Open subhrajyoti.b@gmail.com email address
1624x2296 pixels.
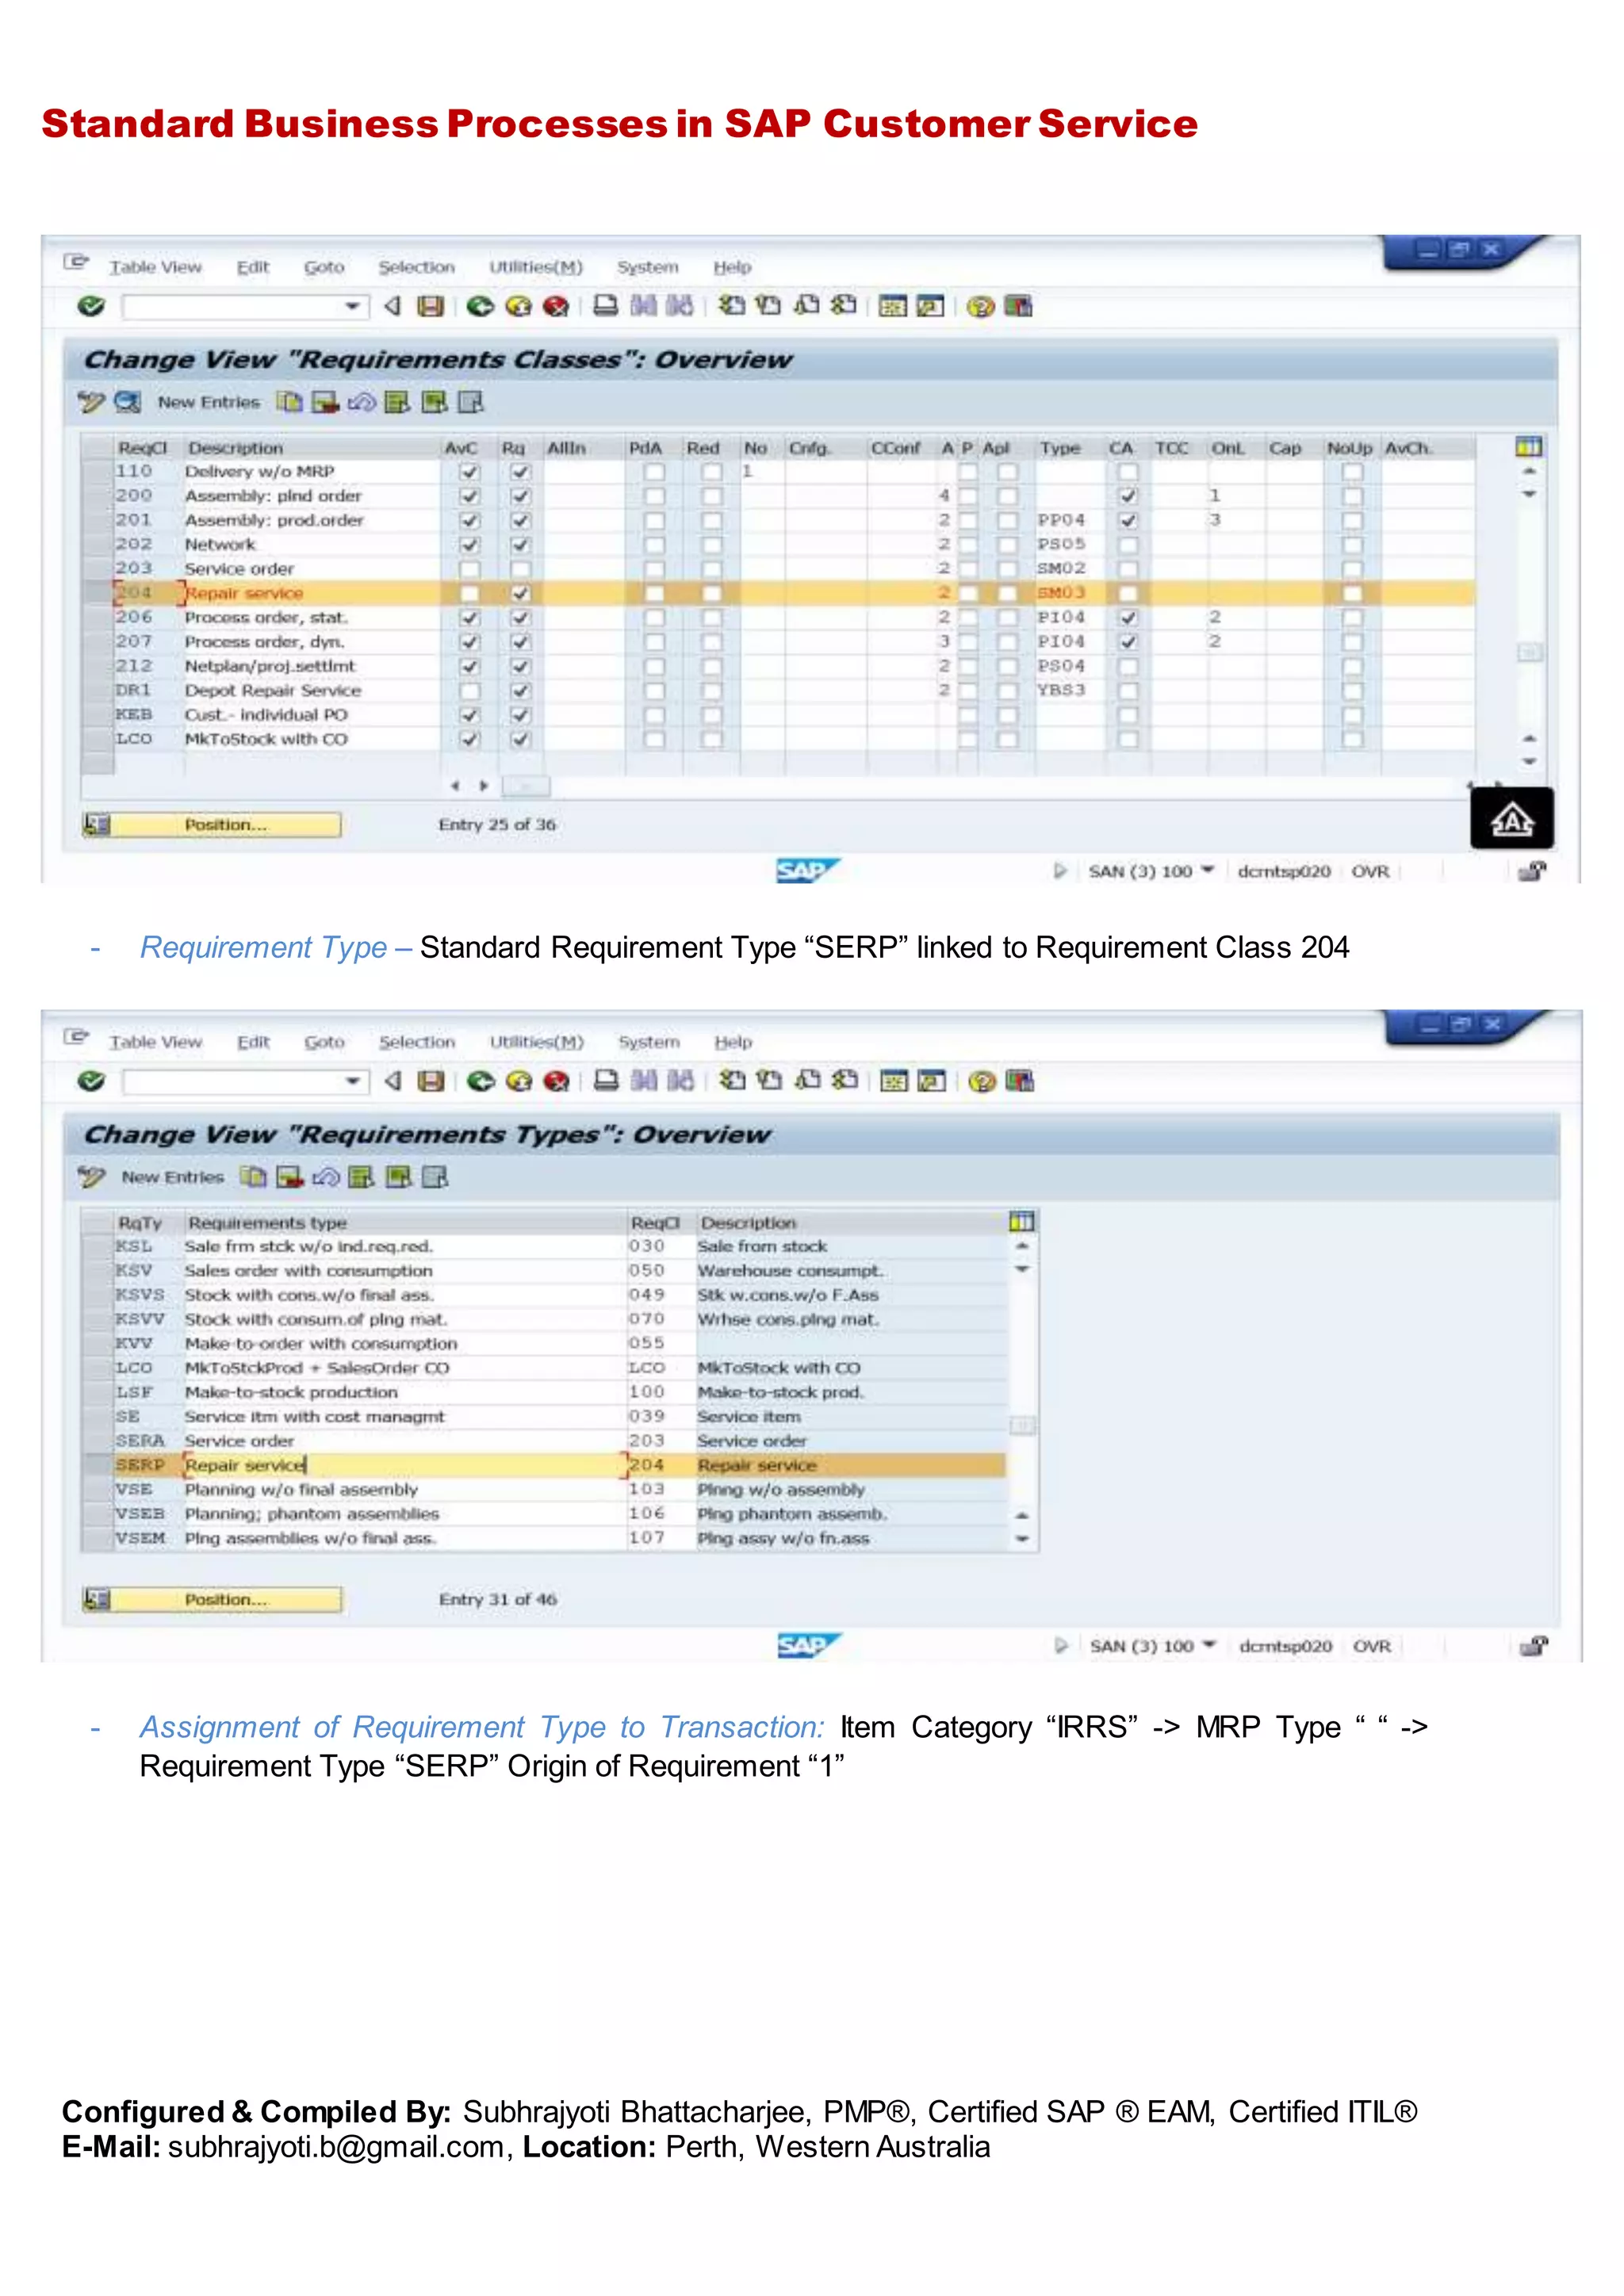[x=336, y=2147]
